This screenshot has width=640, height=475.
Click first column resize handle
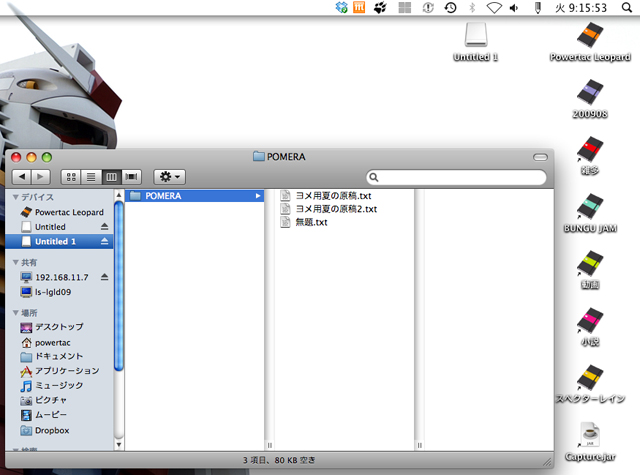coord(269,445)
